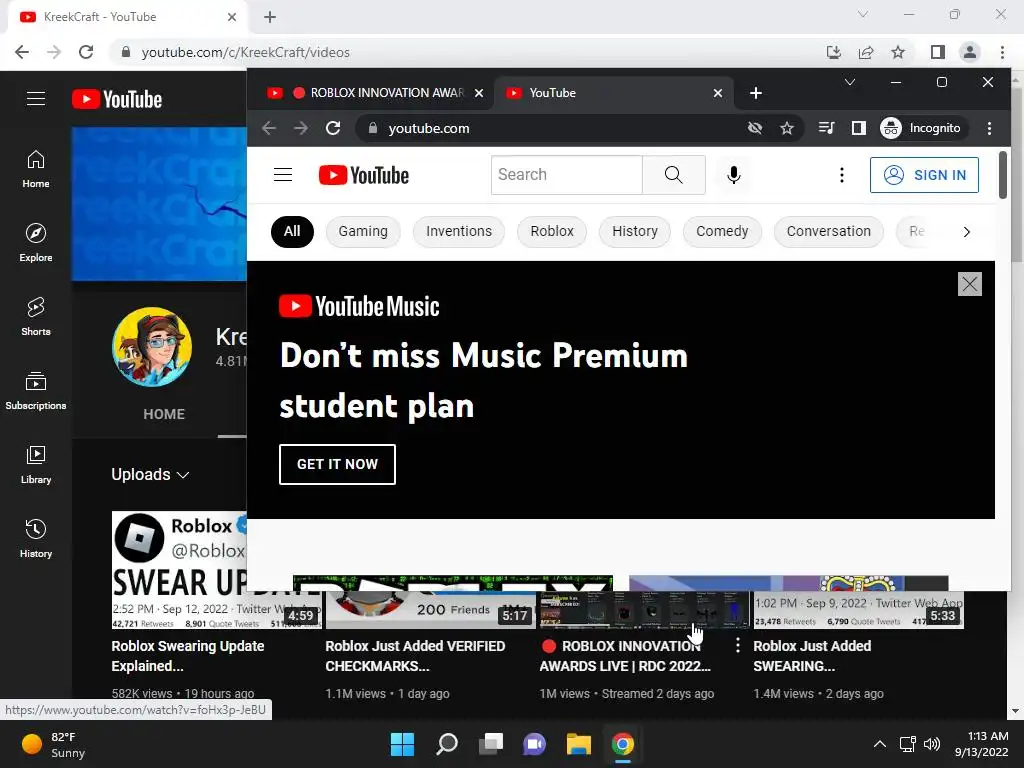Reload the incognito youtube.com page
This screenshot has height=768, width=1024.
333,128
